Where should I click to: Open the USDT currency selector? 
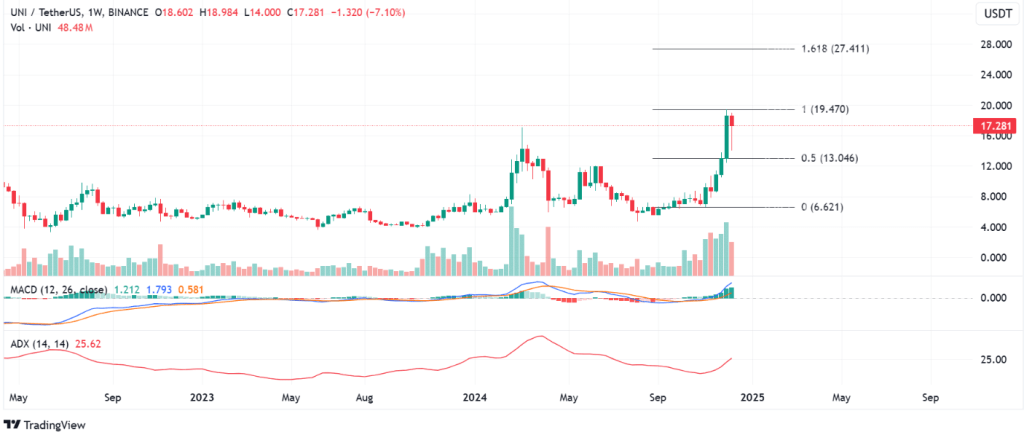(997, 14)
